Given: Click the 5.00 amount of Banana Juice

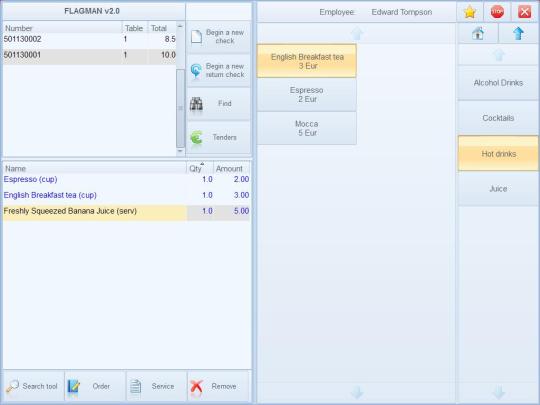Looking at the screenshot, I should coord(241,211).
